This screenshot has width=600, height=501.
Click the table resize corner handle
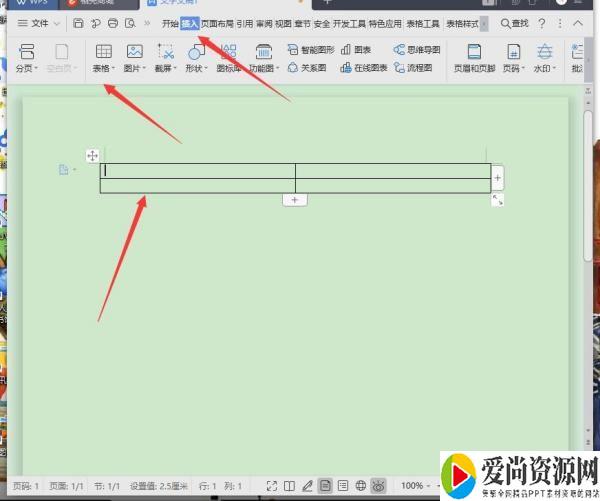497,199
